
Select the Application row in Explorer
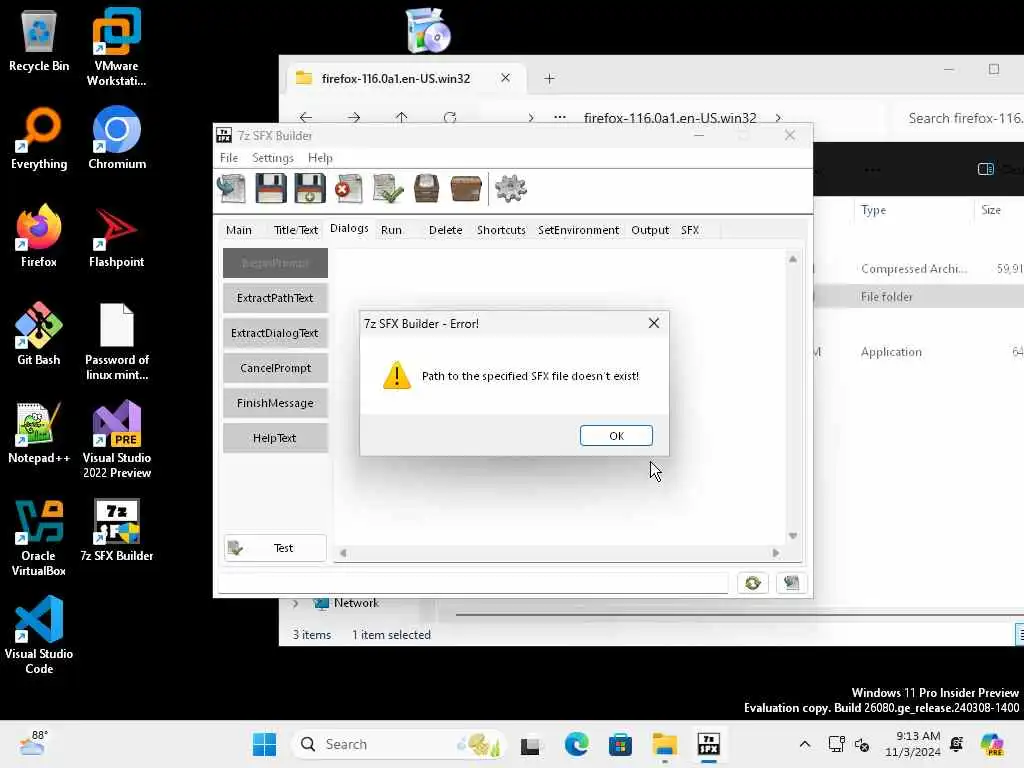click(x=919, y=352)
